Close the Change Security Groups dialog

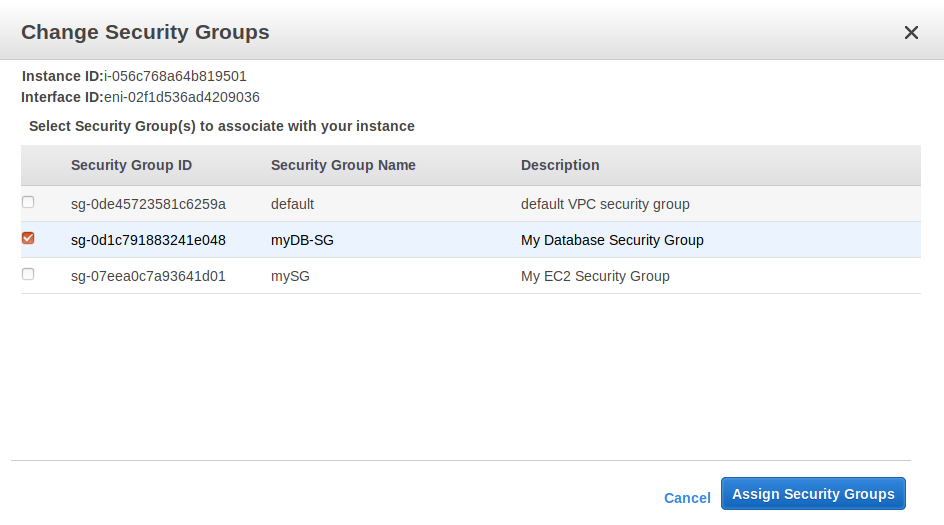(911, 33)
